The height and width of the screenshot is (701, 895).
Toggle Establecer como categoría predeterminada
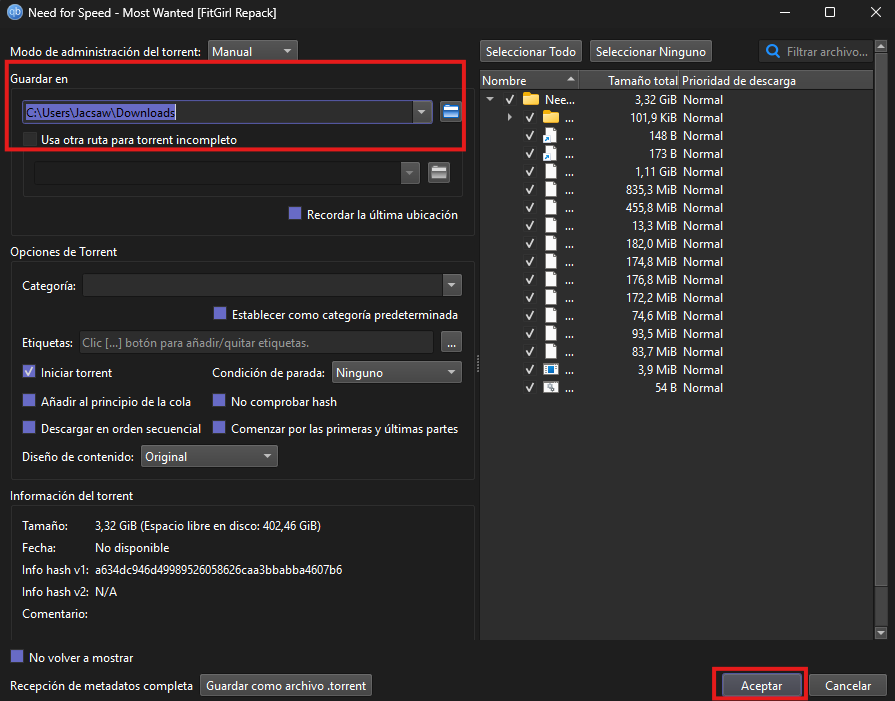tap(220, 314)
